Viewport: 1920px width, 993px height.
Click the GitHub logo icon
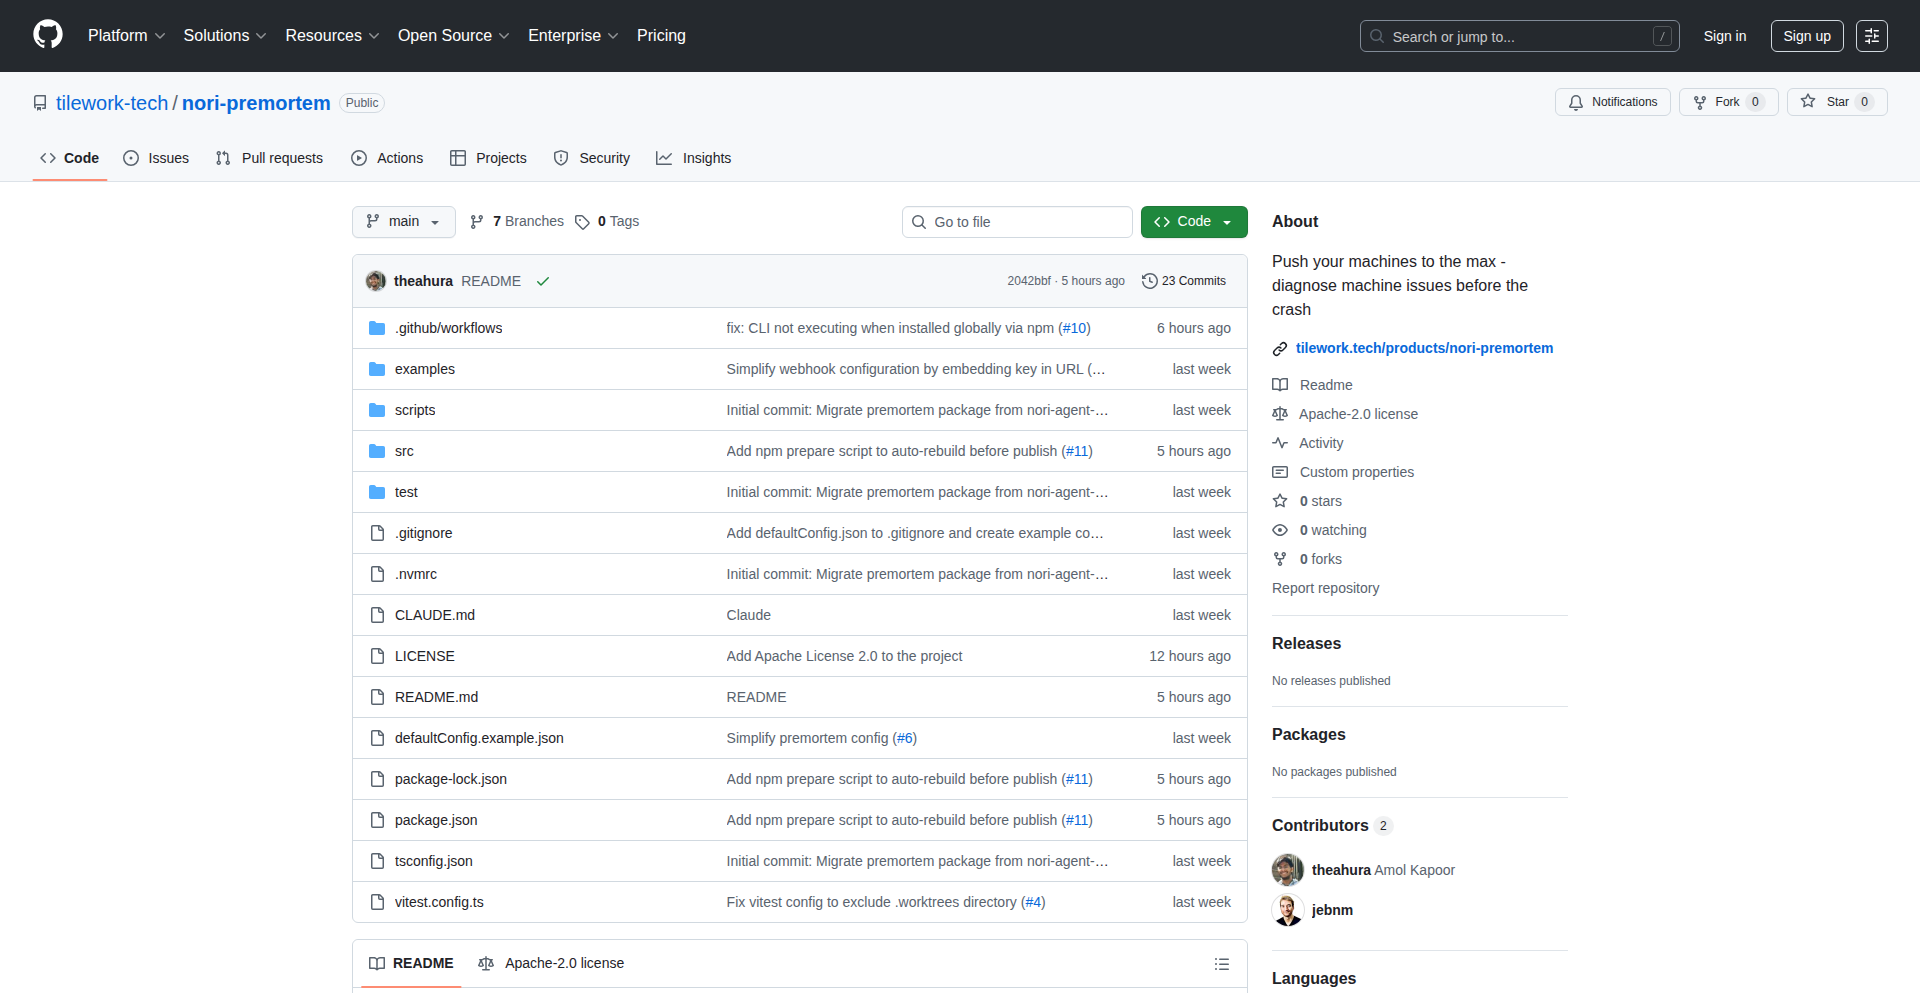click(x=48, y=35)
